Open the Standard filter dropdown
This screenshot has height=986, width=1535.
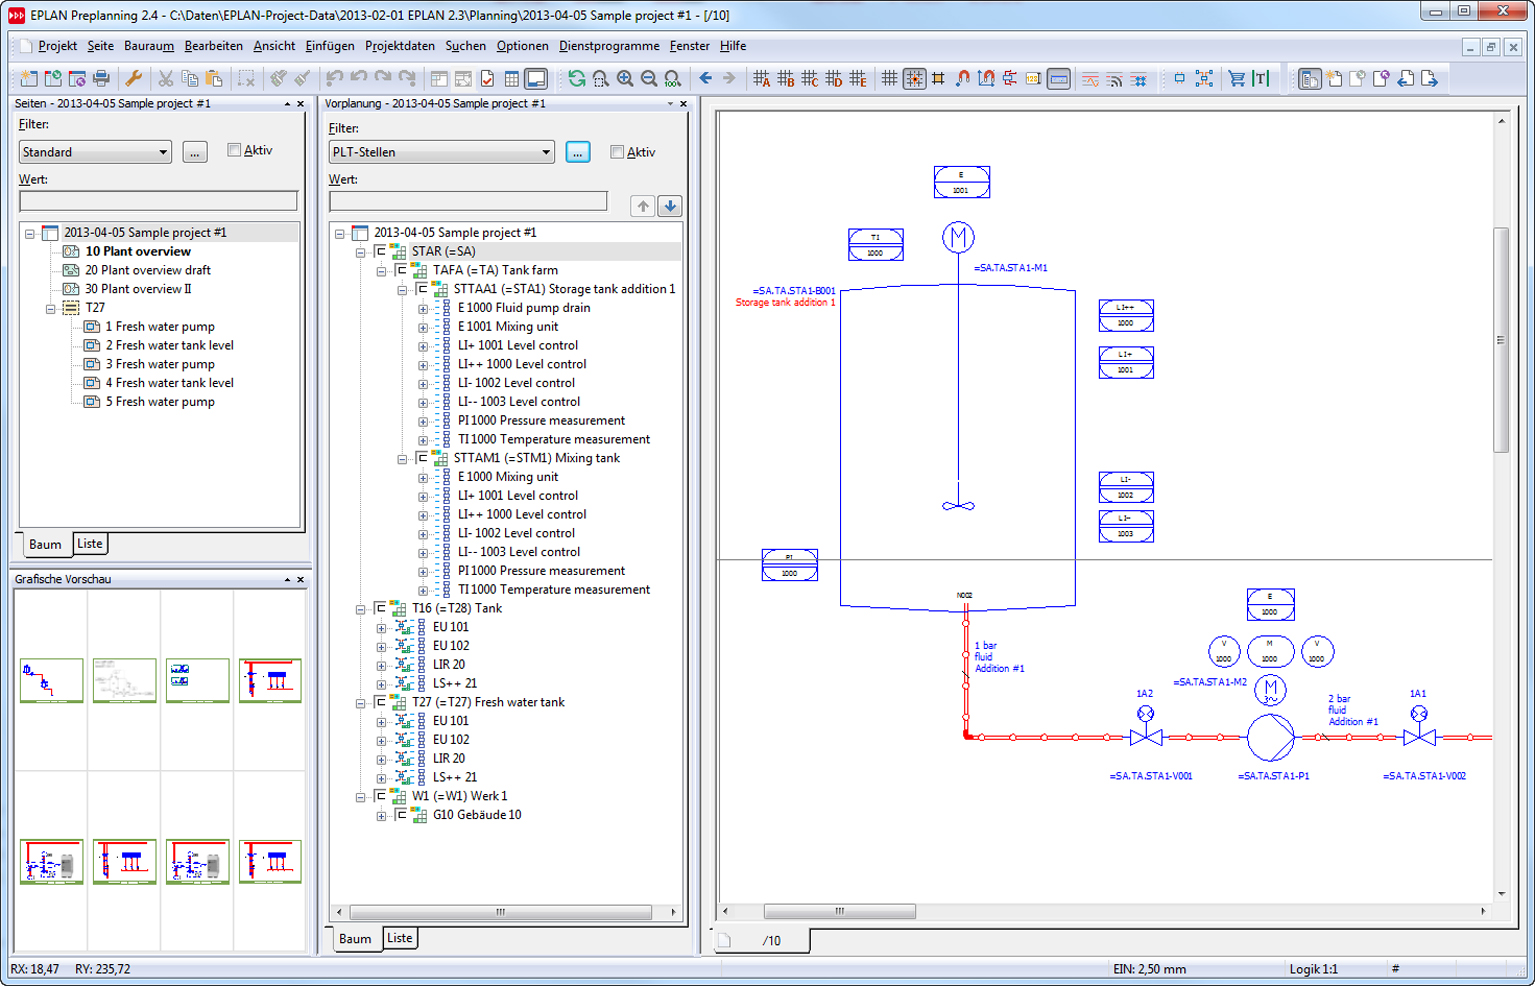[x=162, y=152]
